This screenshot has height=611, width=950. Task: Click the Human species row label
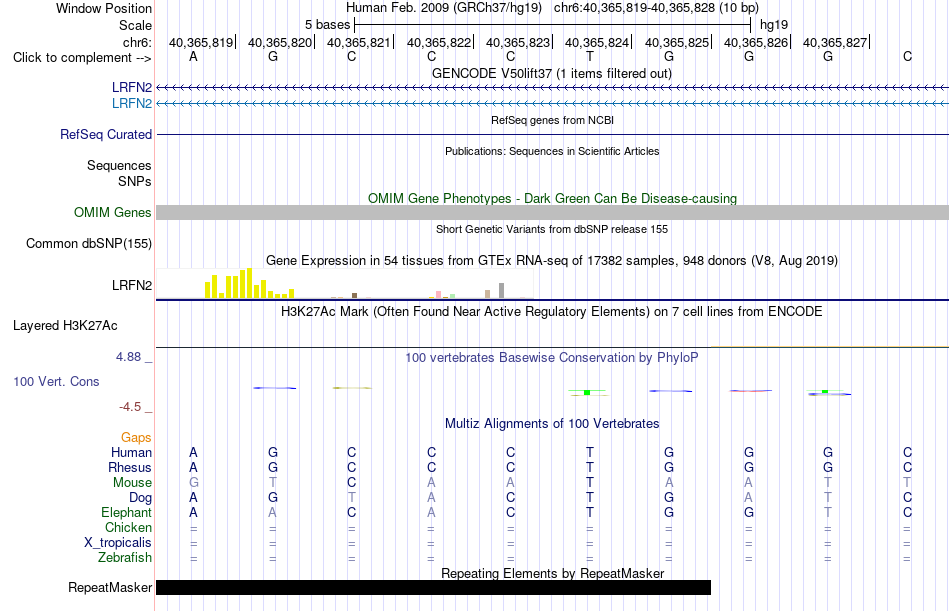[131, 452]
